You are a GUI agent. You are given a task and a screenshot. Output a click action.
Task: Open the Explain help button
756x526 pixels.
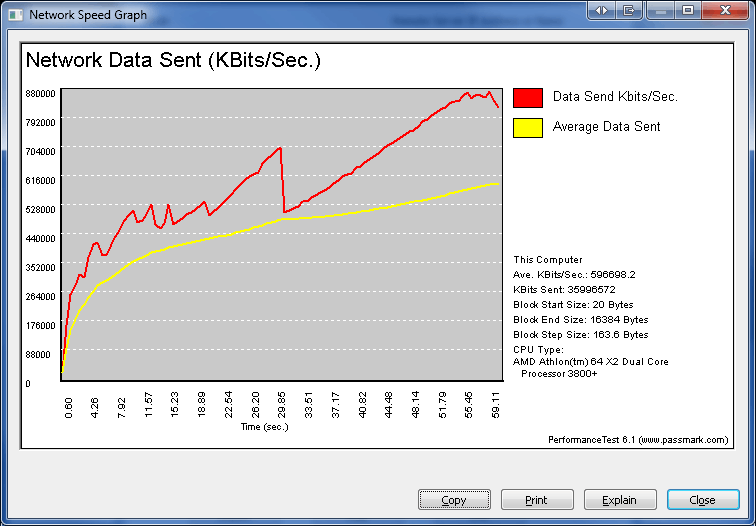point(620,499)
